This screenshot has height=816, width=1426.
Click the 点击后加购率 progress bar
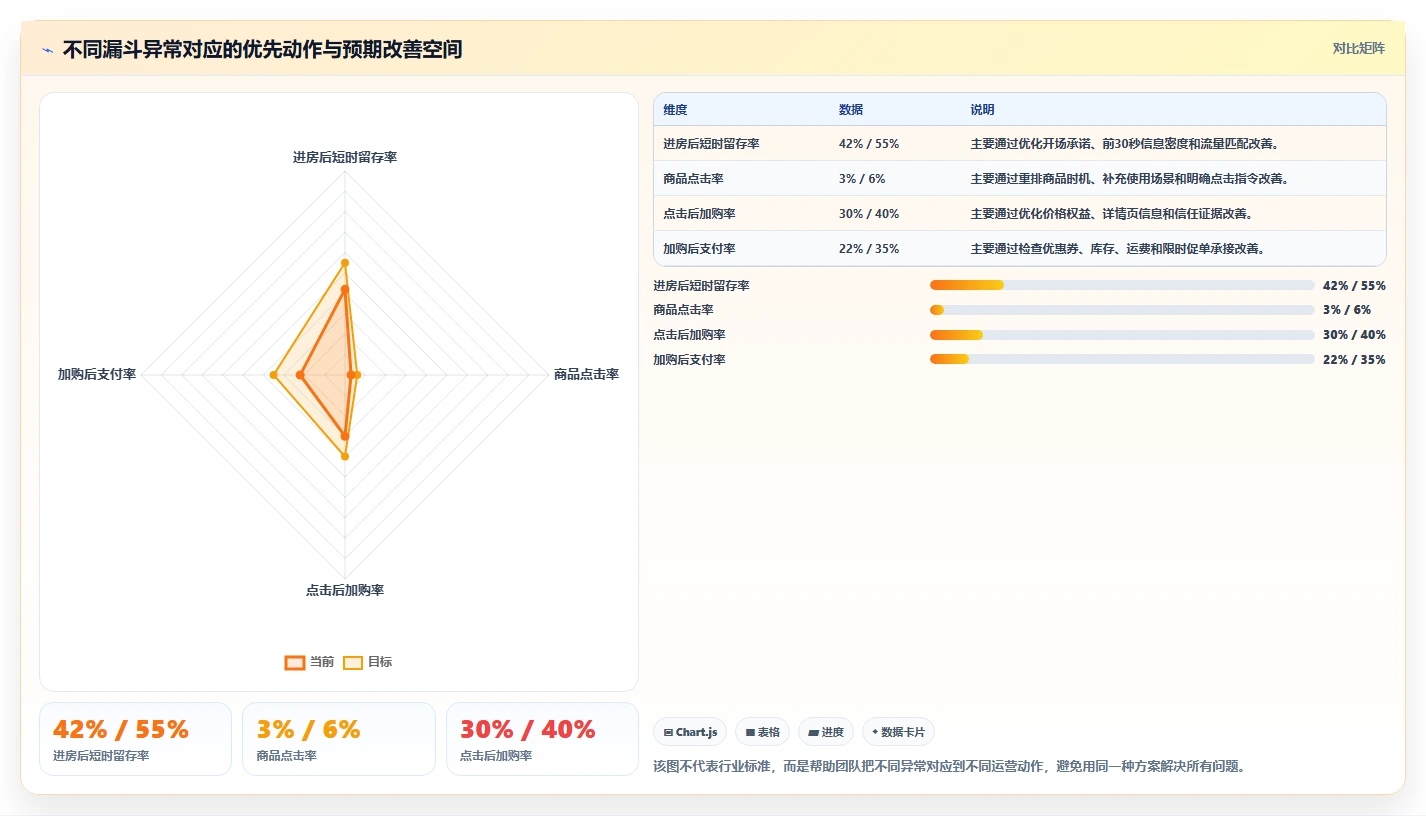1122,335
